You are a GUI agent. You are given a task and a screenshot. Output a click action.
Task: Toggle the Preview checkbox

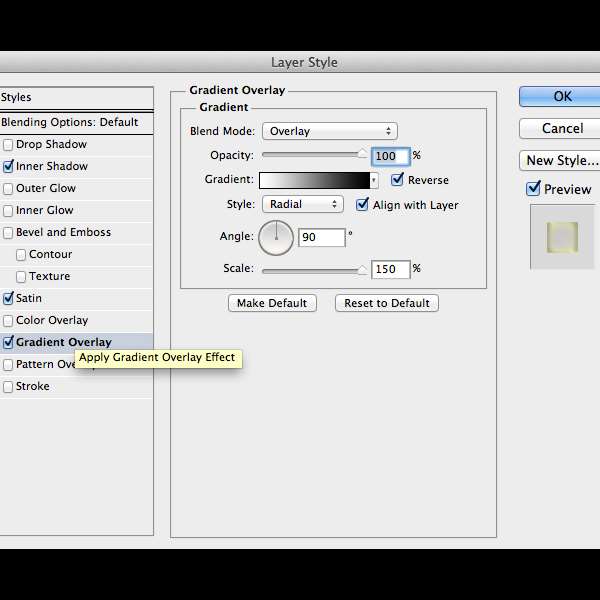(x=533, y=189)
